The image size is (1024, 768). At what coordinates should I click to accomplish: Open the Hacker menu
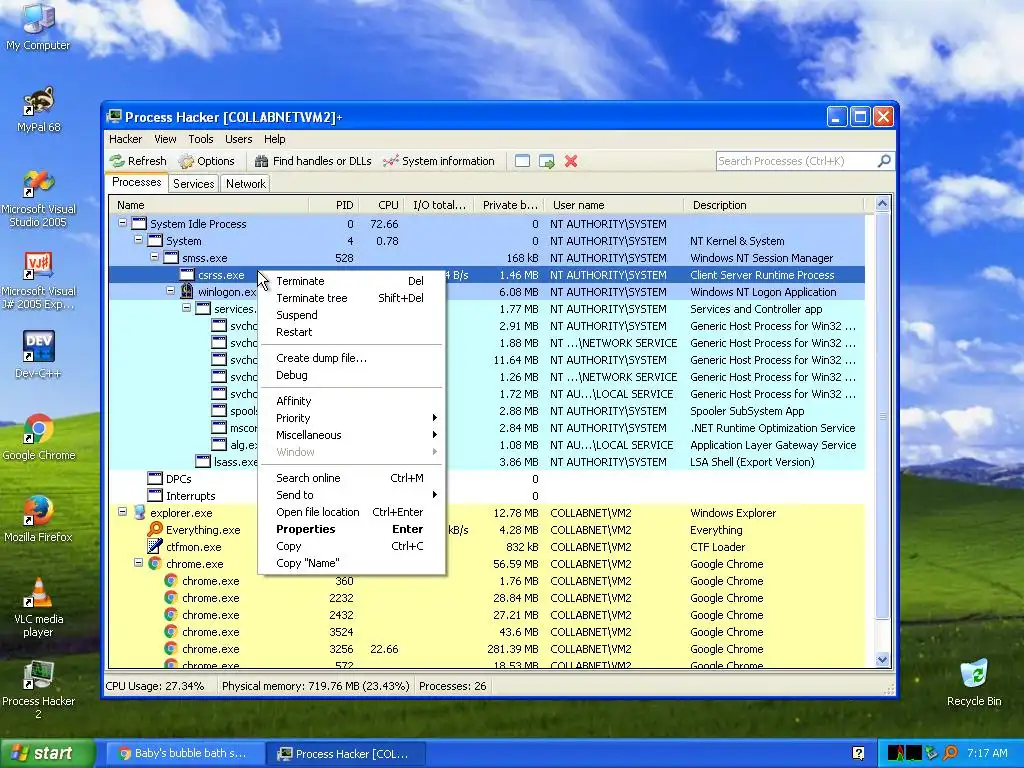tap(125, 139)
